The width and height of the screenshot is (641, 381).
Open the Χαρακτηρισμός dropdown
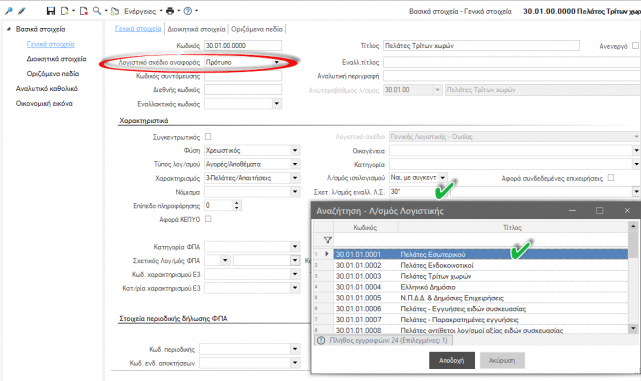[x=295, y=178]
